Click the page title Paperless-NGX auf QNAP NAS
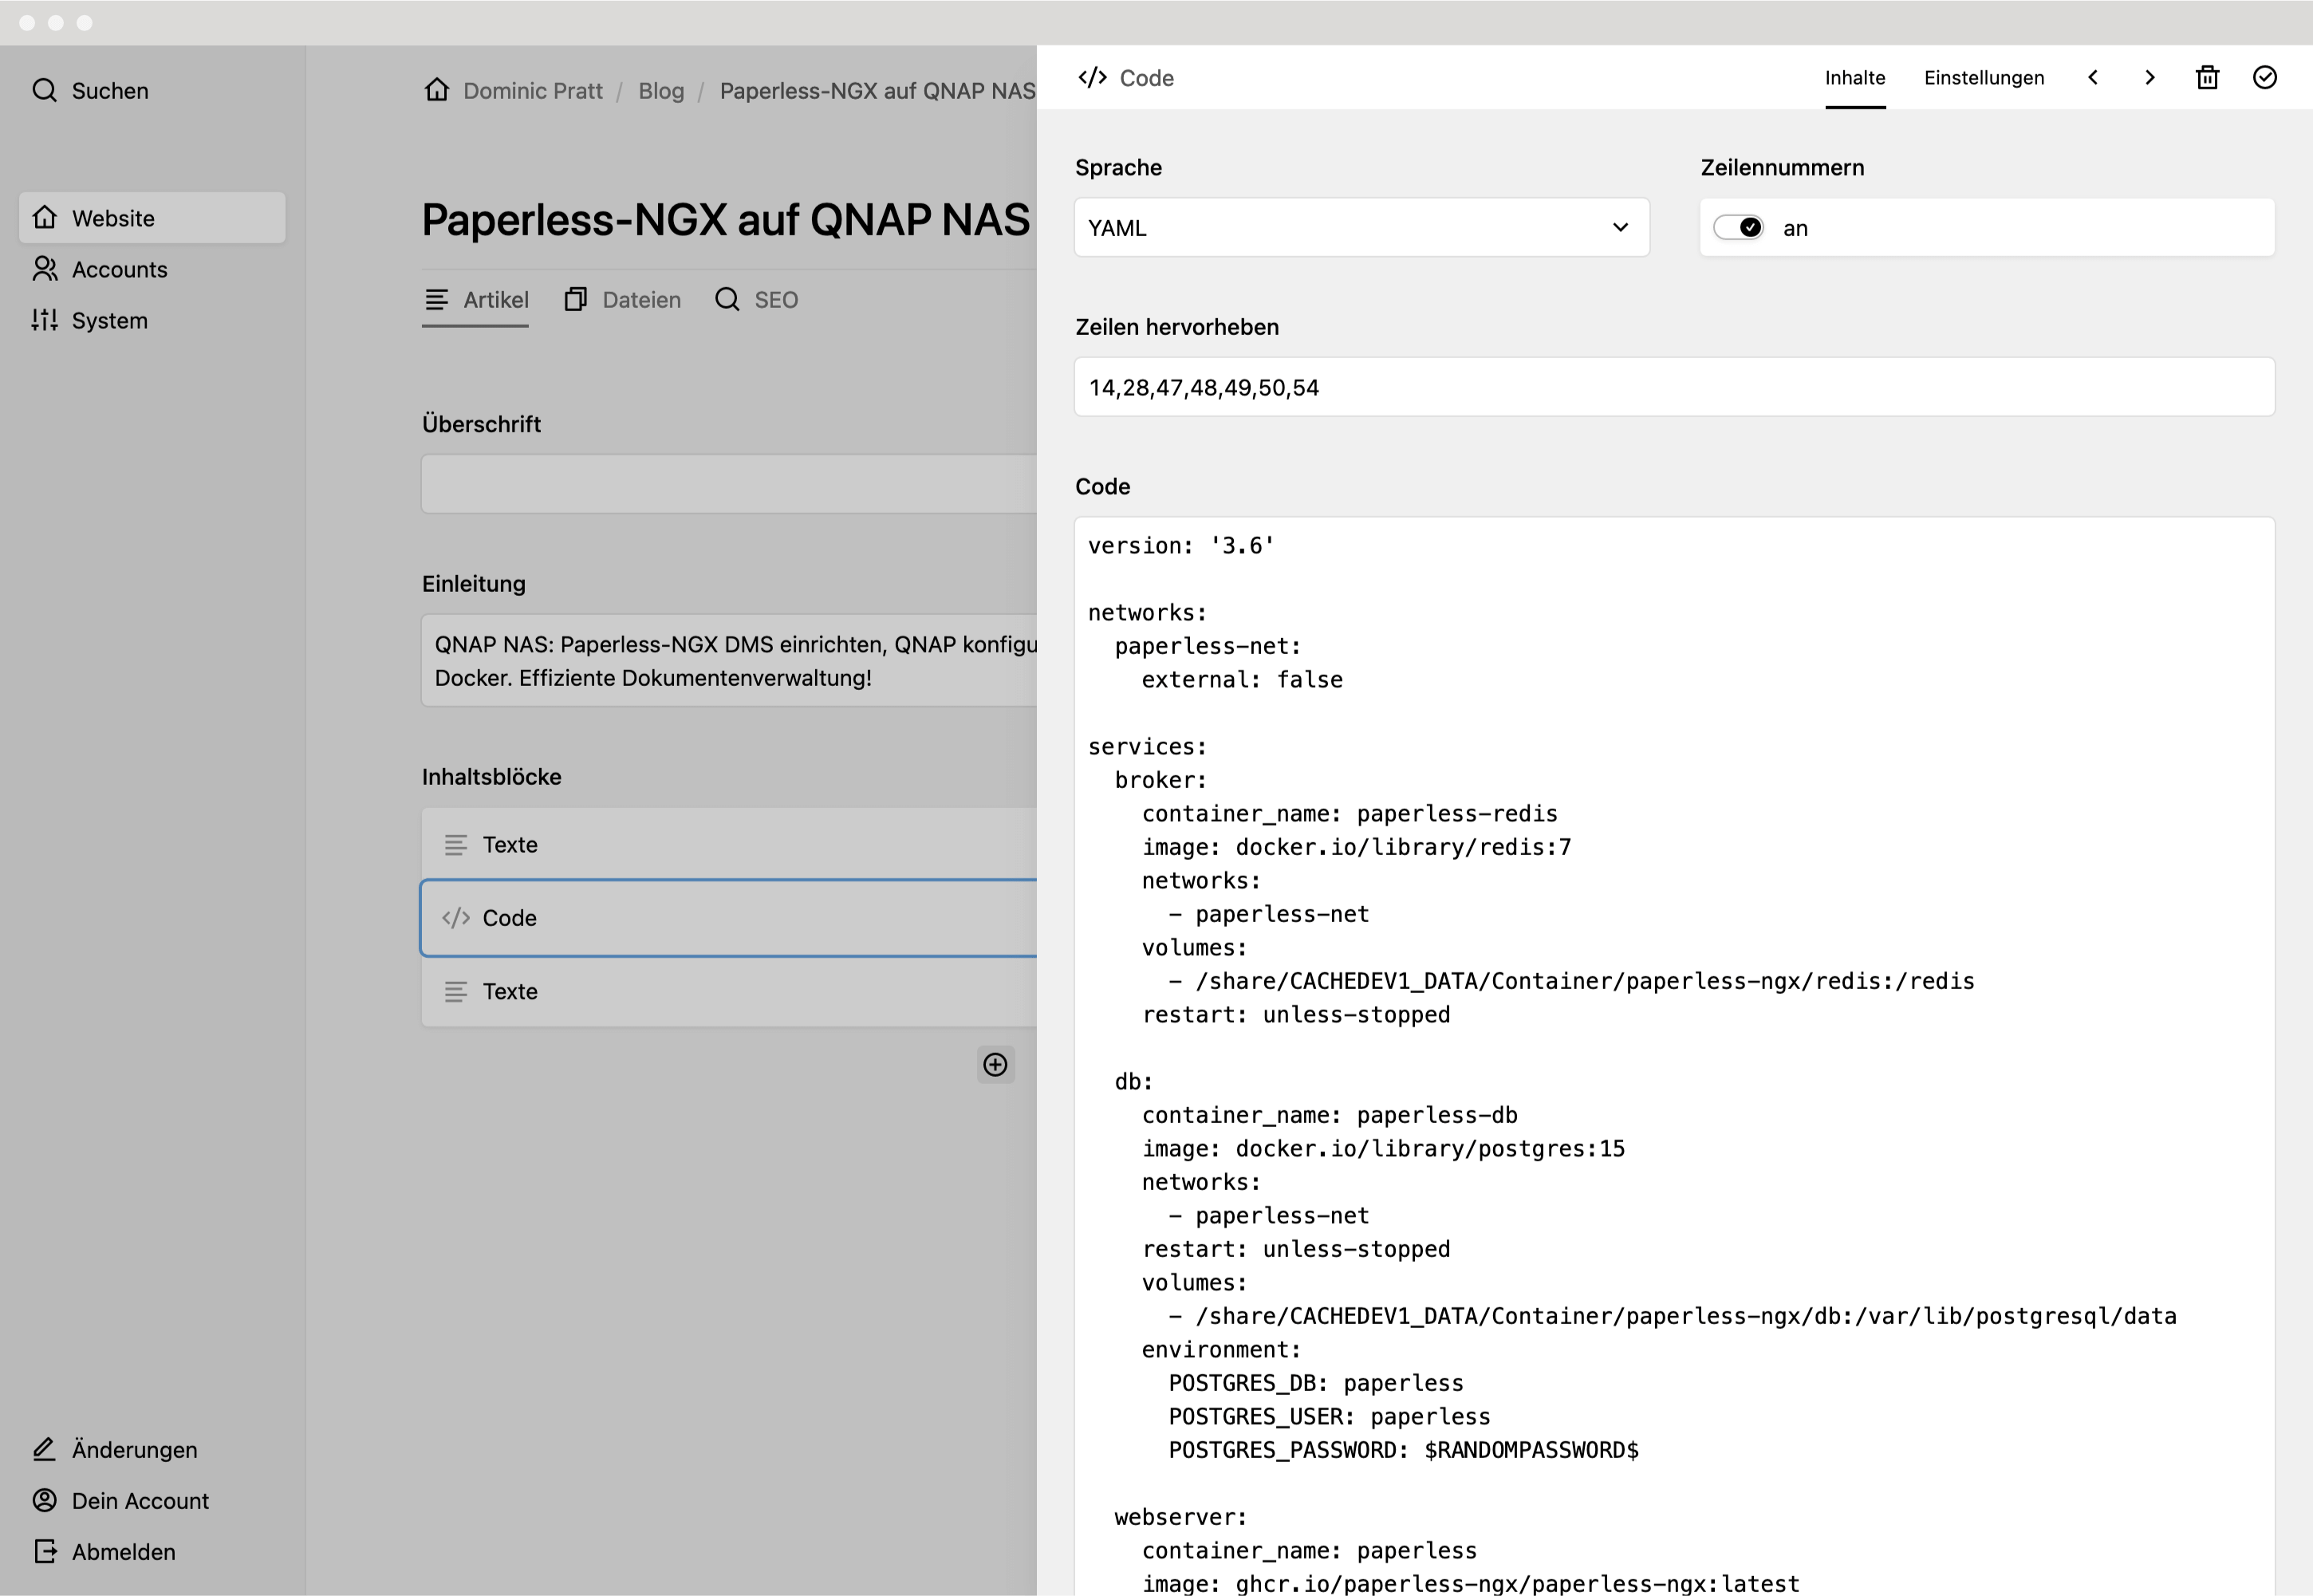 tap(725, 219)
